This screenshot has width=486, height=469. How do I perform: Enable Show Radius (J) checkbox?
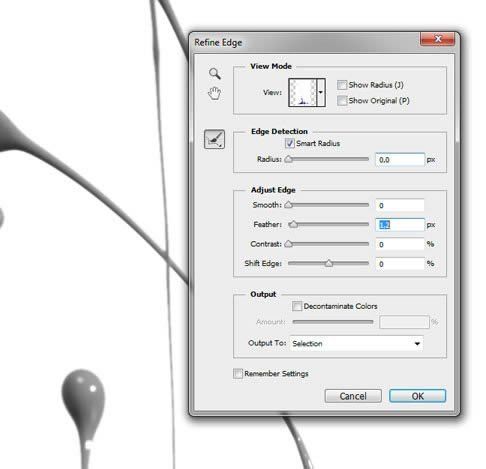[342, 85]
